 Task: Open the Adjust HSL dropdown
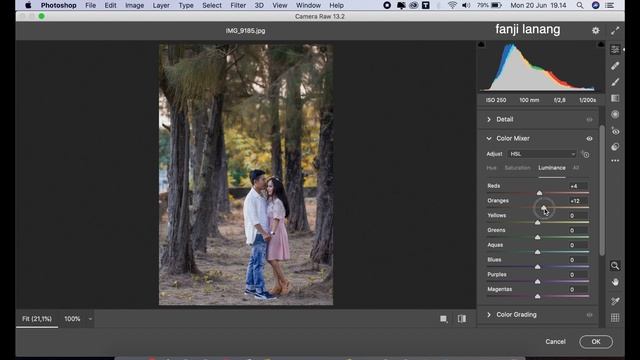[542, 154]
